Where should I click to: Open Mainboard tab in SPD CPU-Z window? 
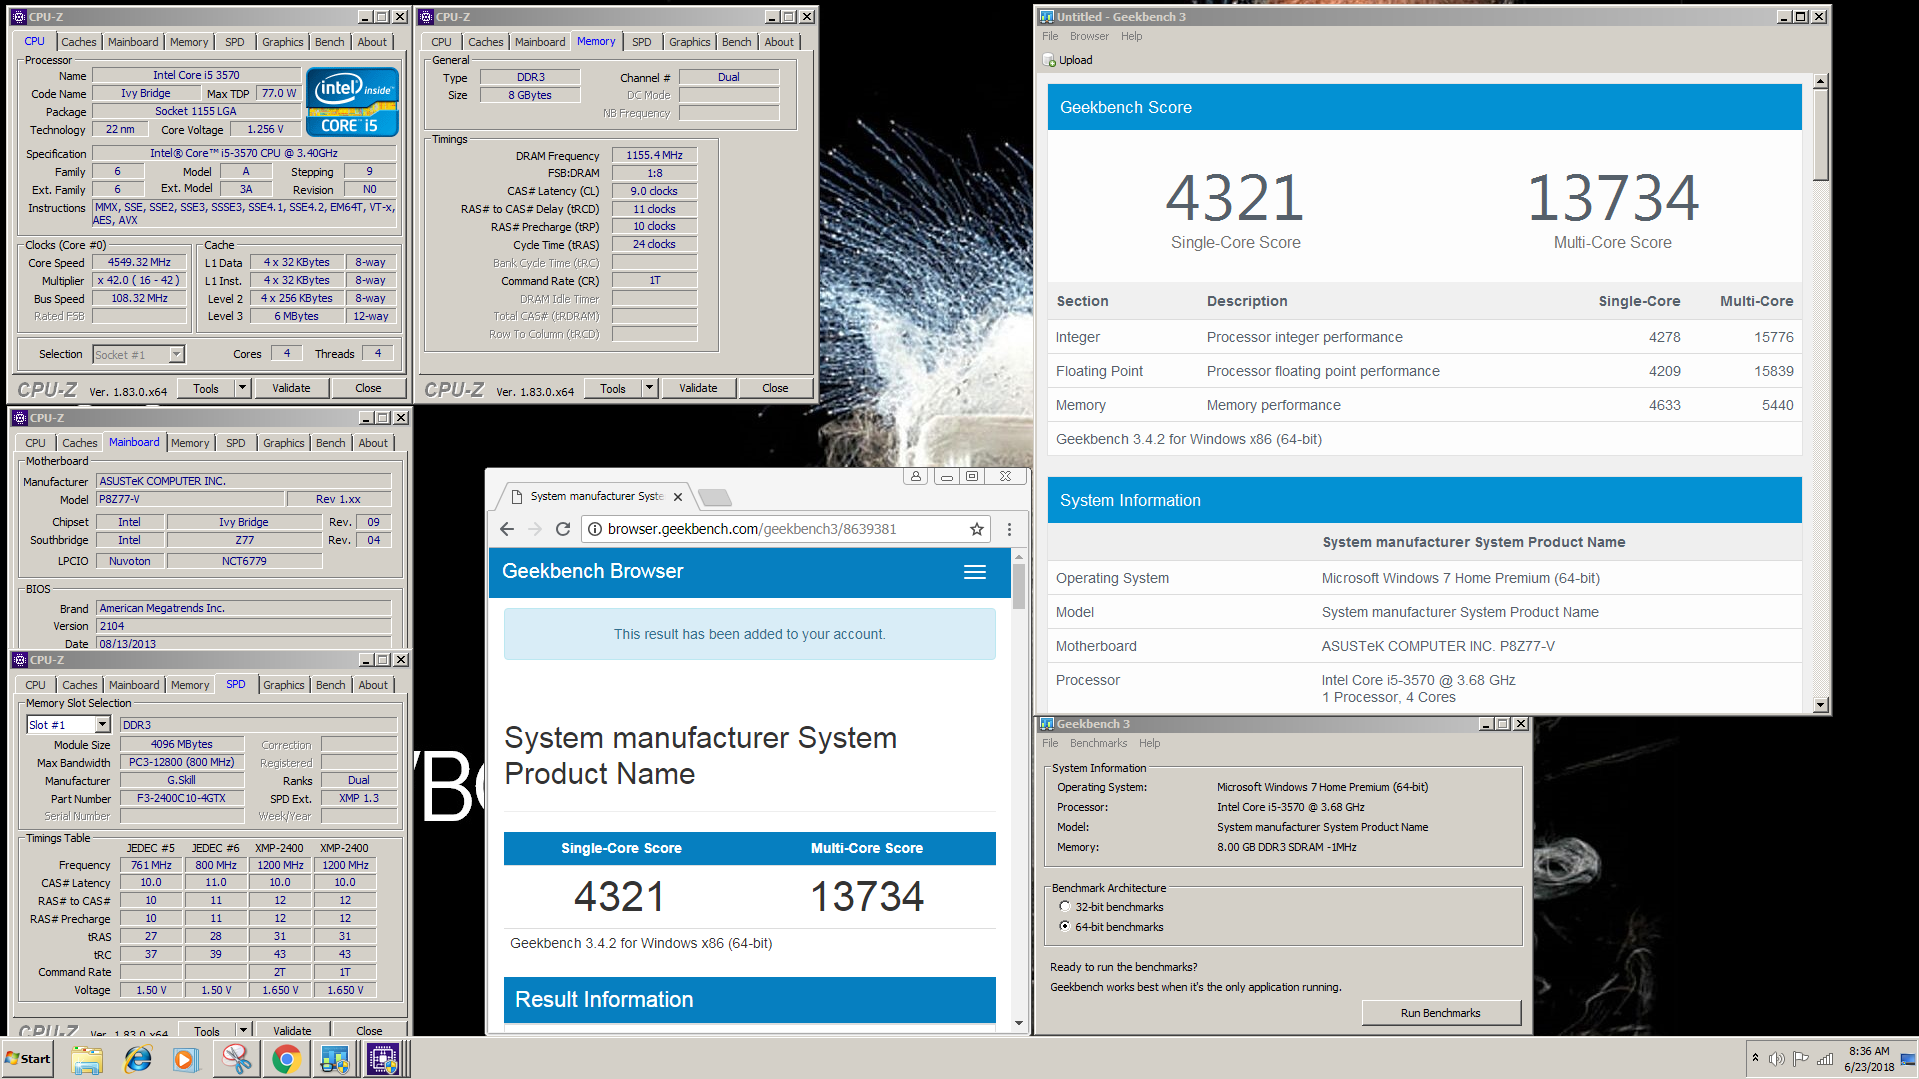(134, 685)
